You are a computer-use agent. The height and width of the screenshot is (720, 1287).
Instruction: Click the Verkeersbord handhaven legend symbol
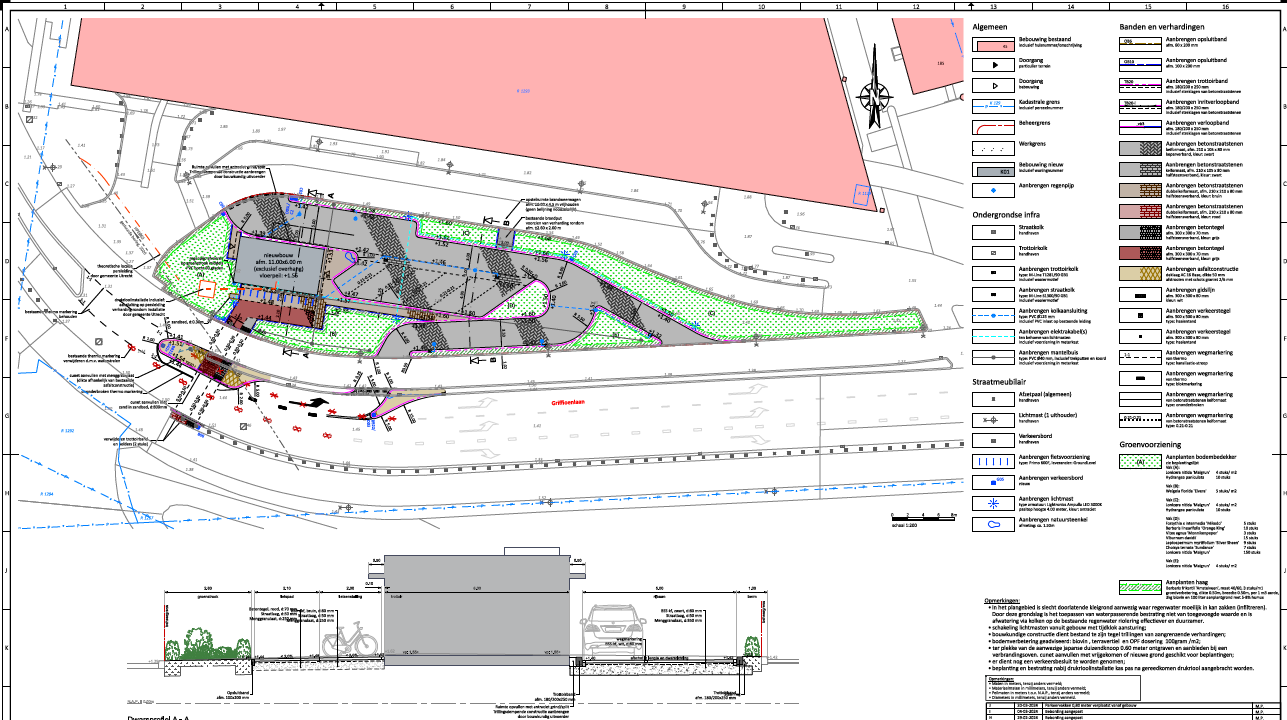coord(994,439)
